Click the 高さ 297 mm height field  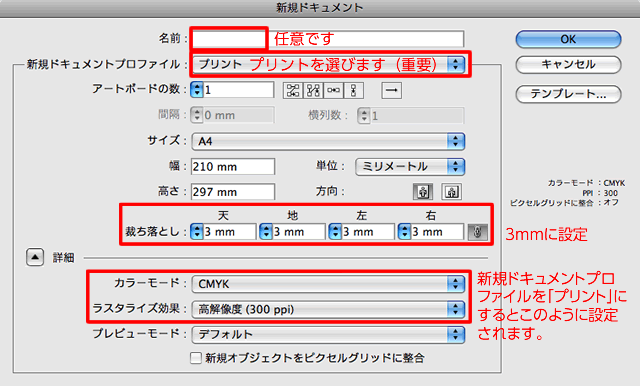[x=233, y=191]
